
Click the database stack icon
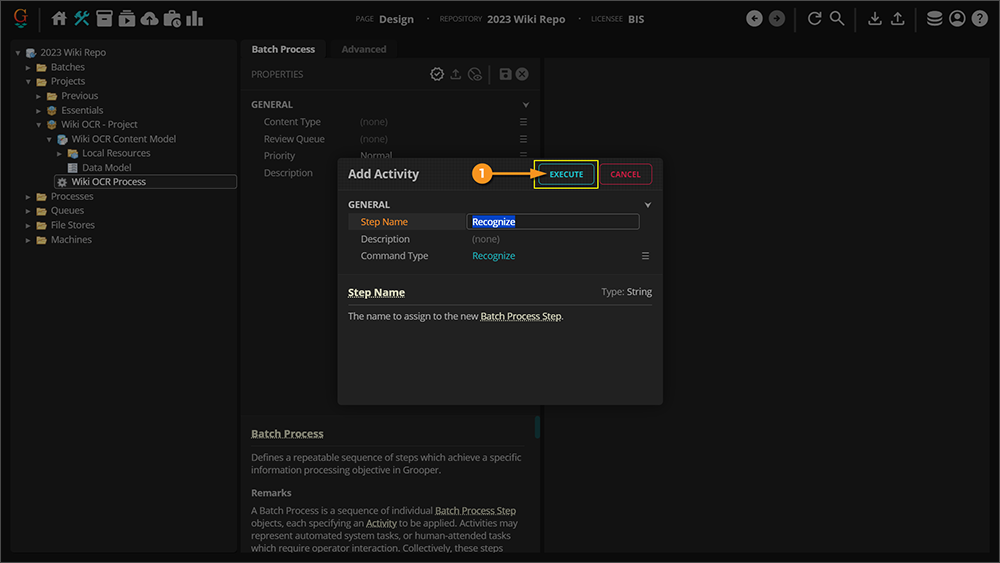(934, 19)
